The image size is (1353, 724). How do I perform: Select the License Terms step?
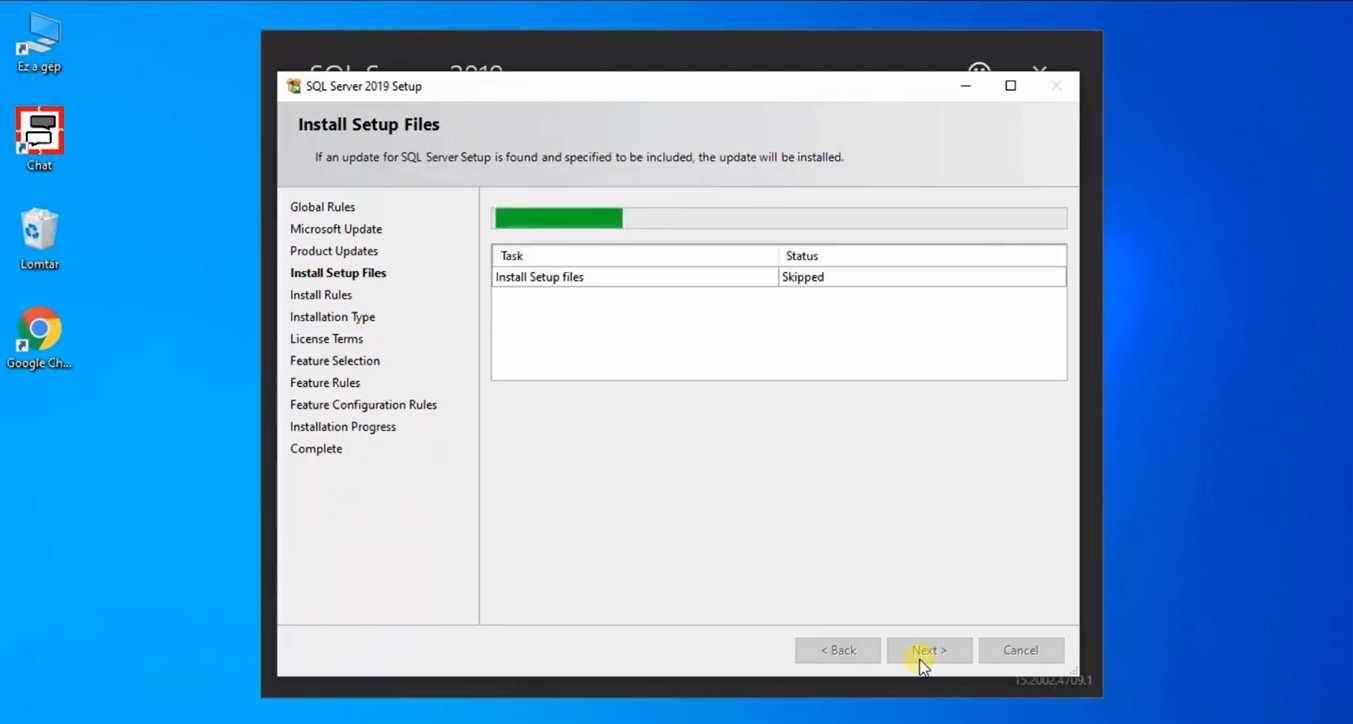(x=326, y=339)
